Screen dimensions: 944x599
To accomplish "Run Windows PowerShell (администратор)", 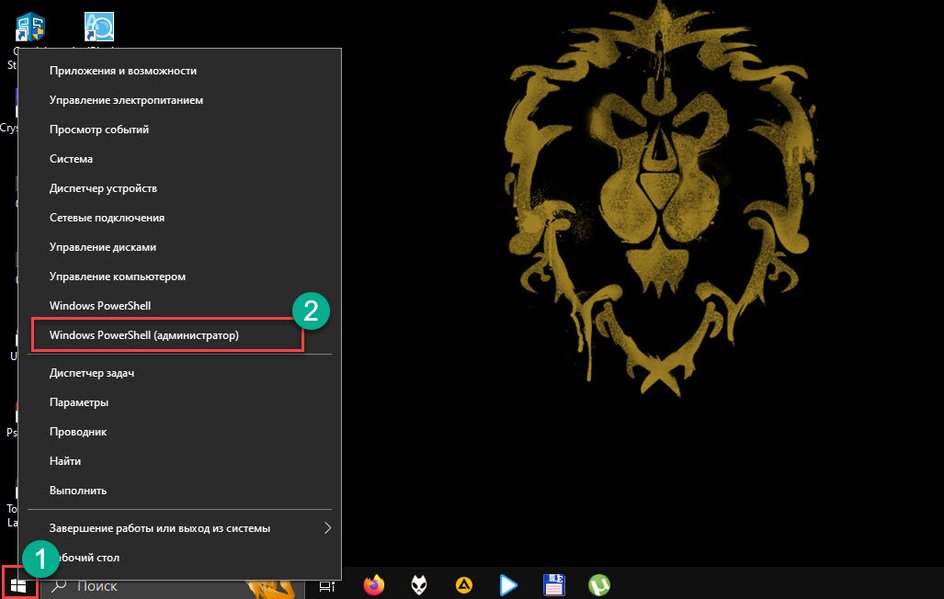I will tap(179, 335).
